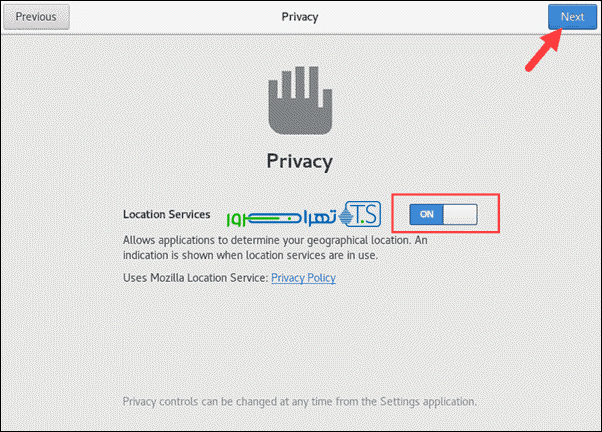The image size is (602, 432).
Task: Toggle the Location Services switch off
Action: [443, 214]
